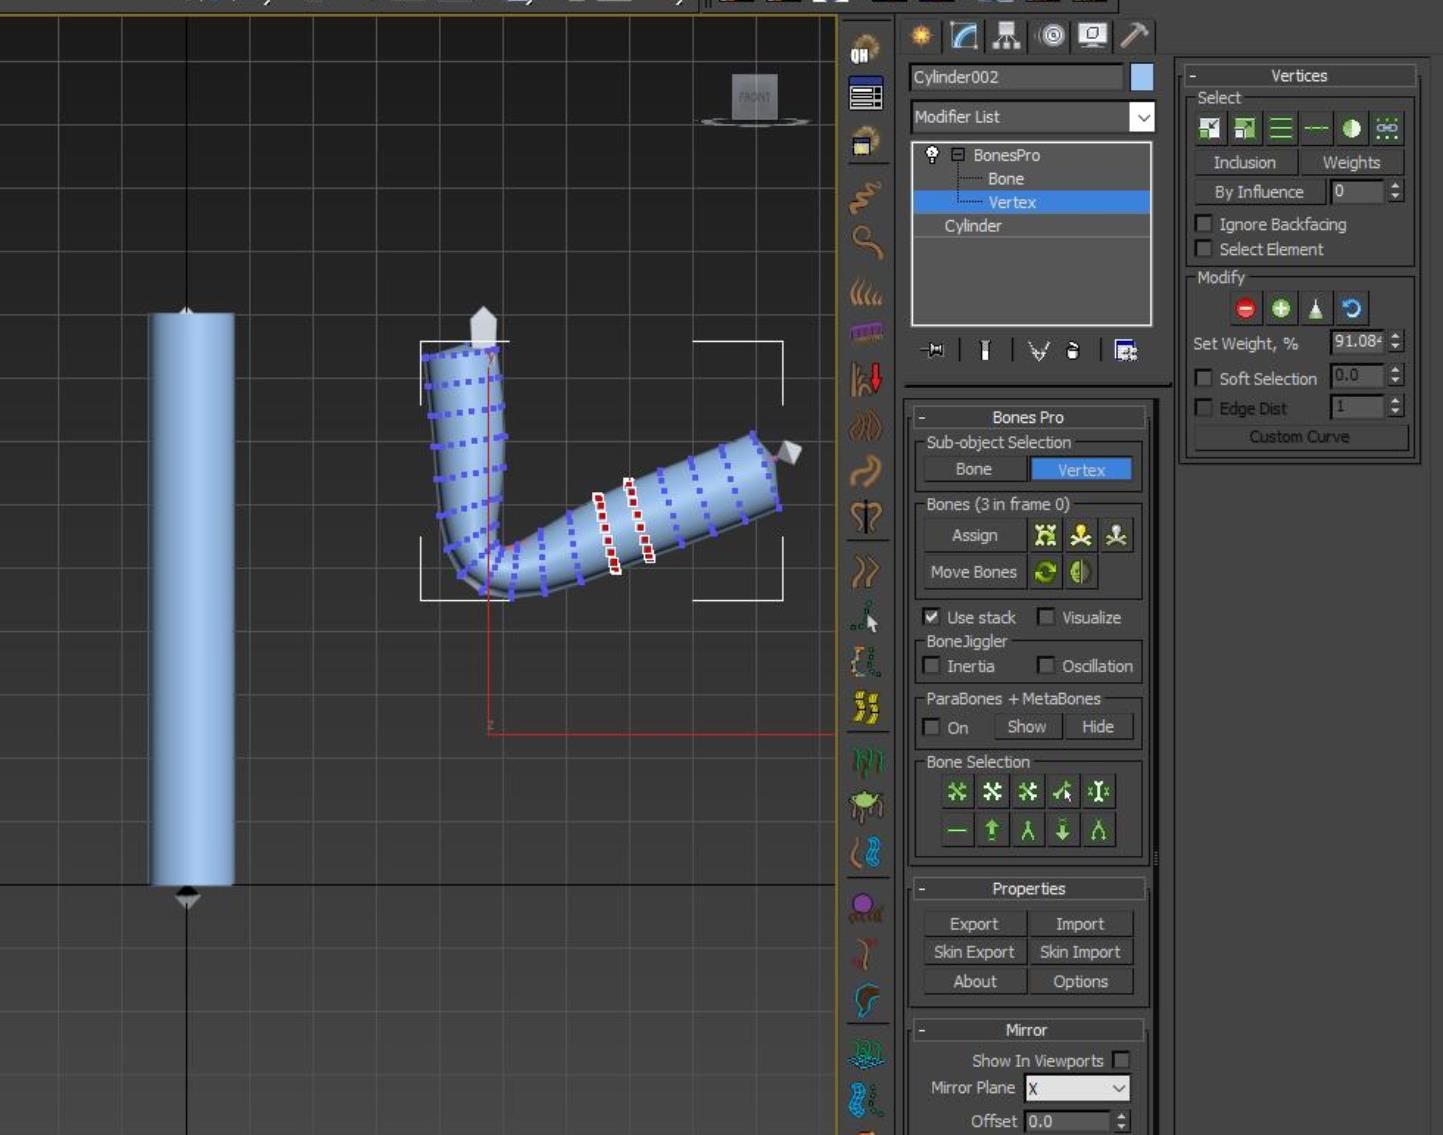Click red minus Modify icon
Screen dimensions: 1443x1135
coord(1245,309)
